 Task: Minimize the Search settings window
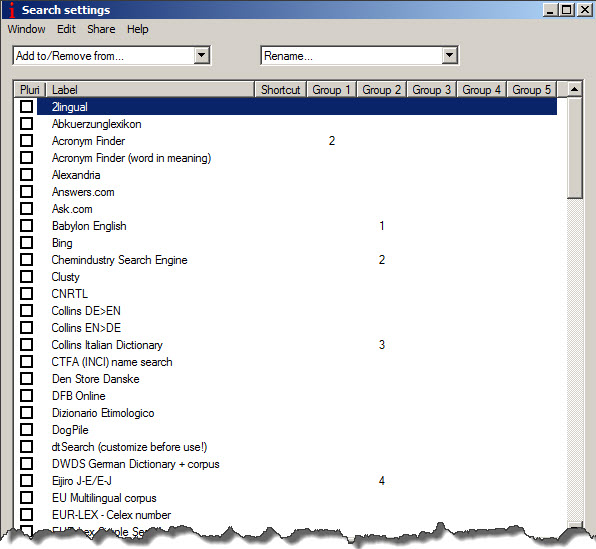click(x=550, y=10)
